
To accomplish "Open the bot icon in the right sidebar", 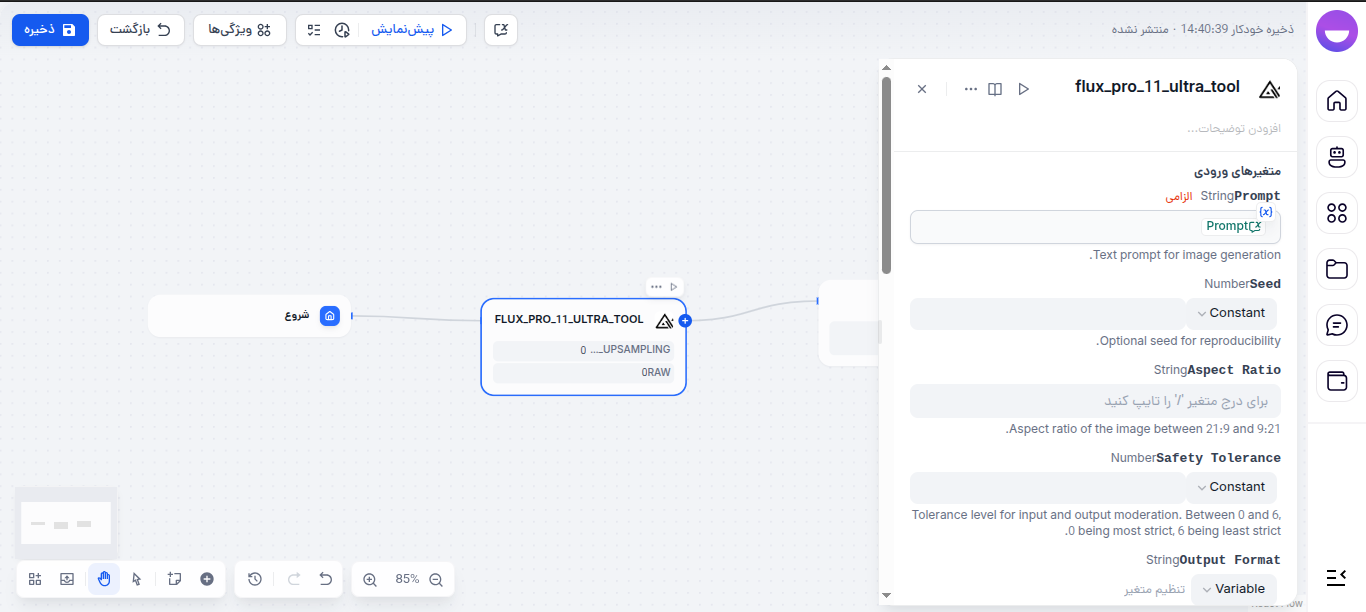I will (1337, 157).
